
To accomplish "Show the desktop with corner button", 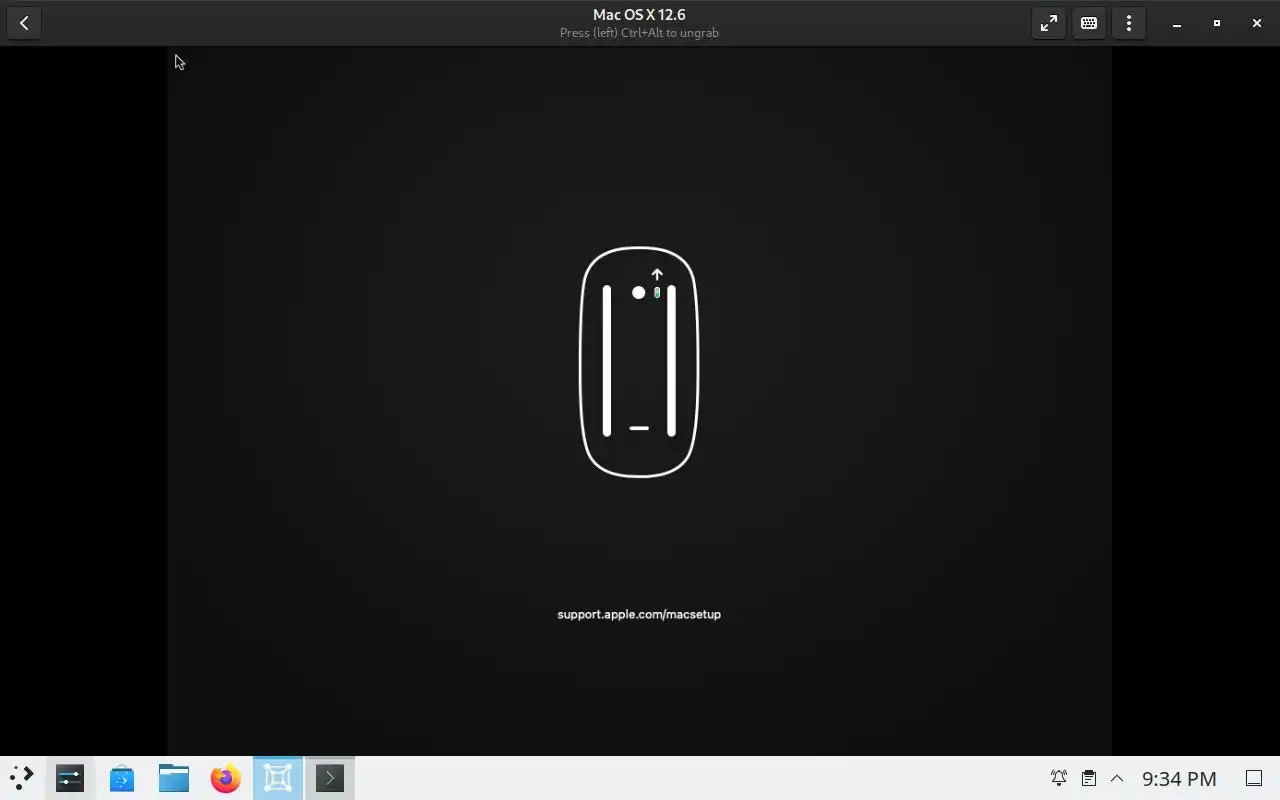I will click(1253, 778).
